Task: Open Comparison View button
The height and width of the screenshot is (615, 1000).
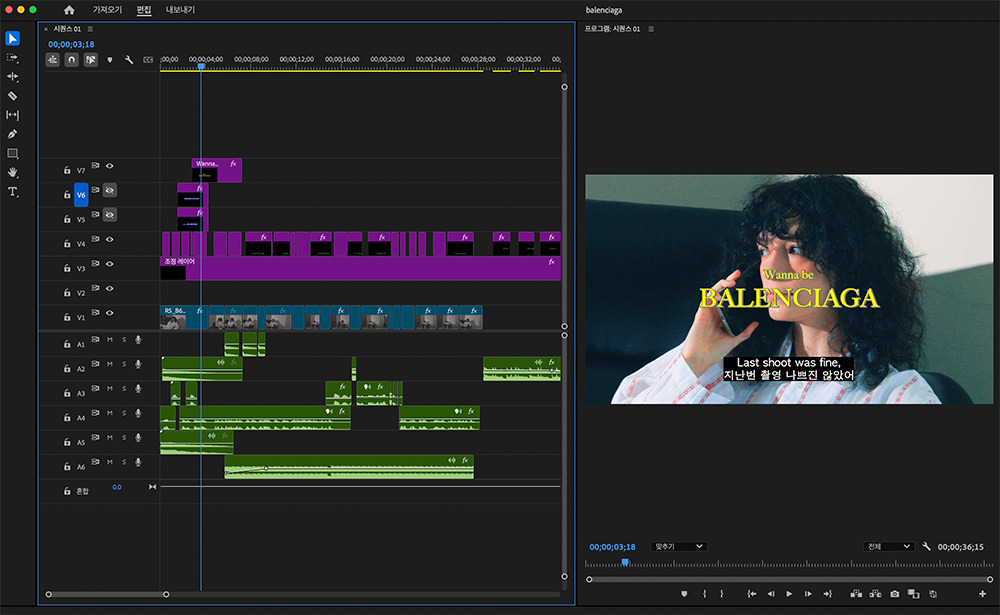Action: point(914,594)
